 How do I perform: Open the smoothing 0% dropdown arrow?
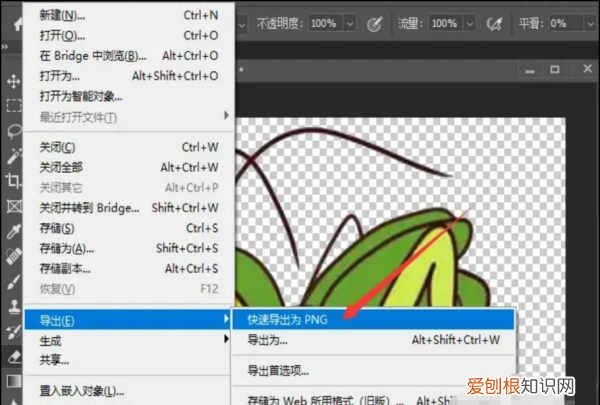pyautogui.click(x=590, y=24)
